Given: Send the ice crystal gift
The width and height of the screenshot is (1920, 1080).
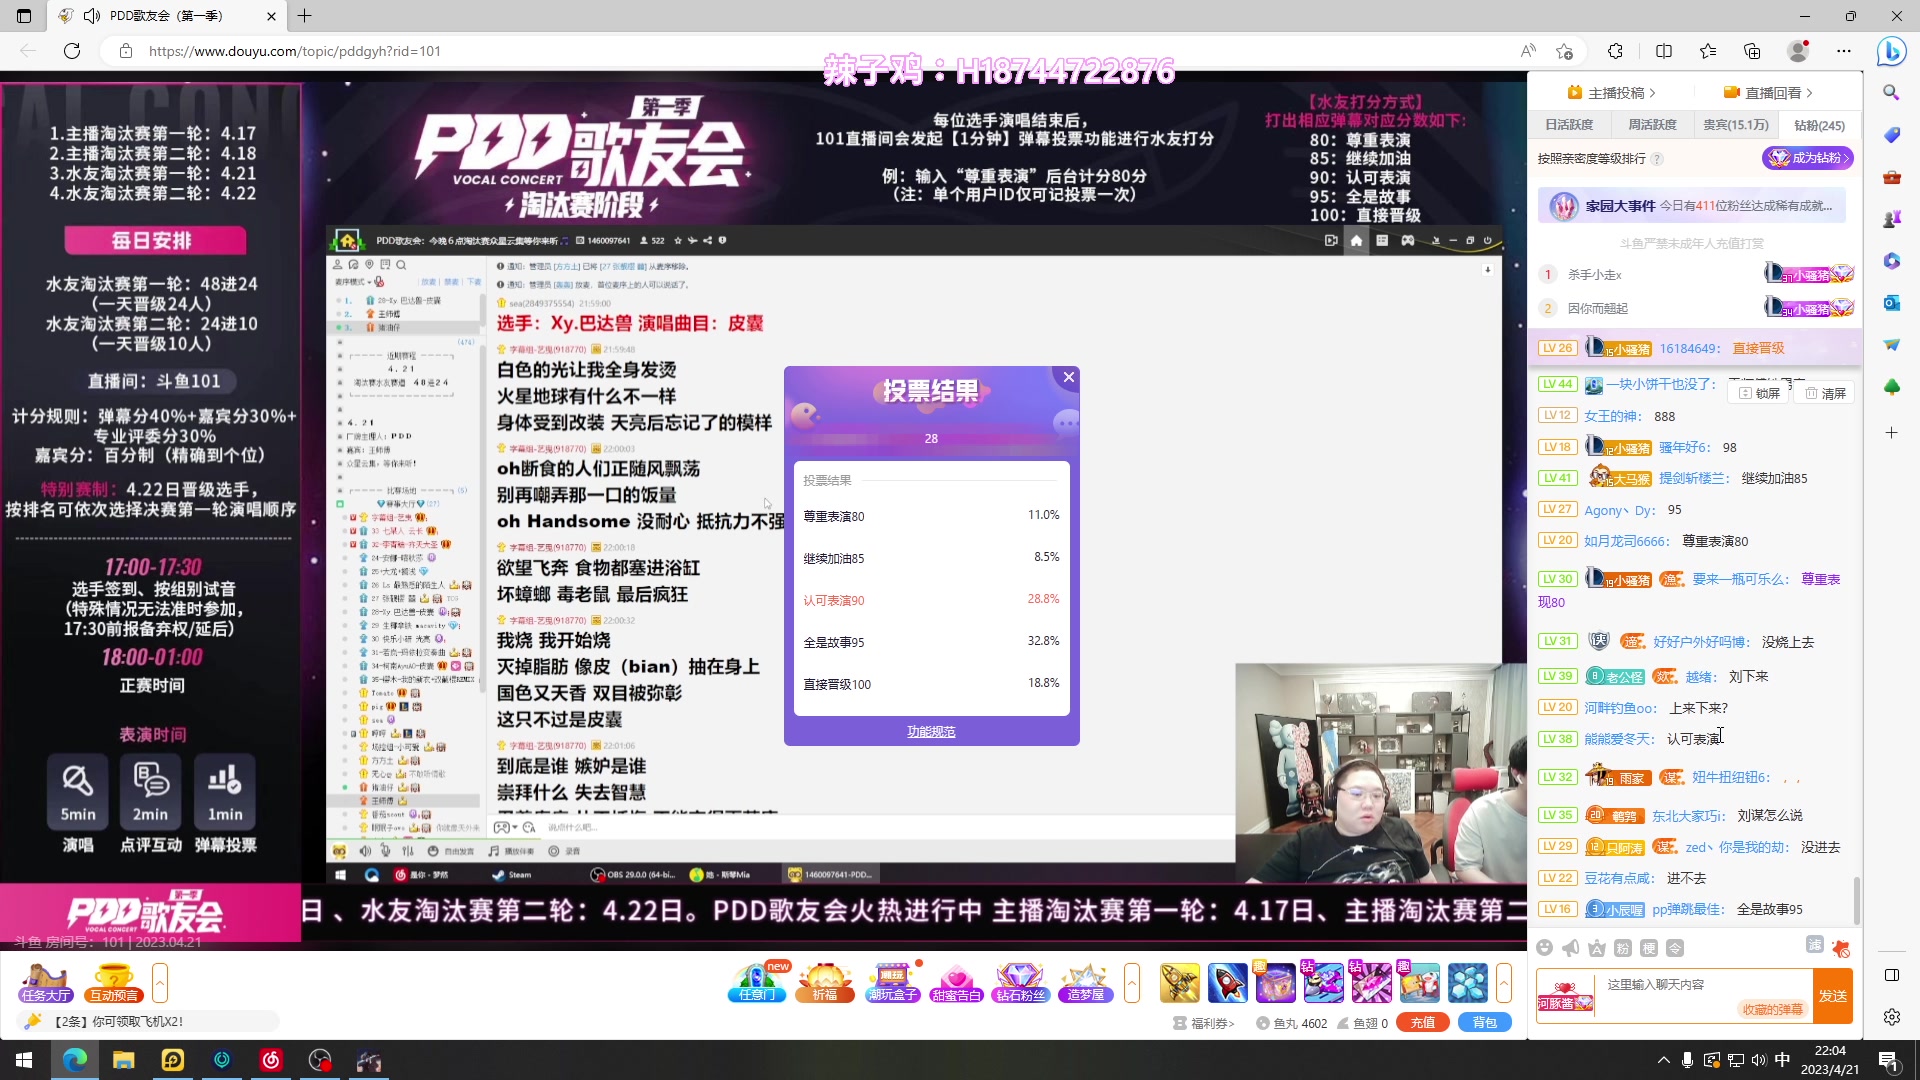Looking at the screenshot, I should [1468, 983].
